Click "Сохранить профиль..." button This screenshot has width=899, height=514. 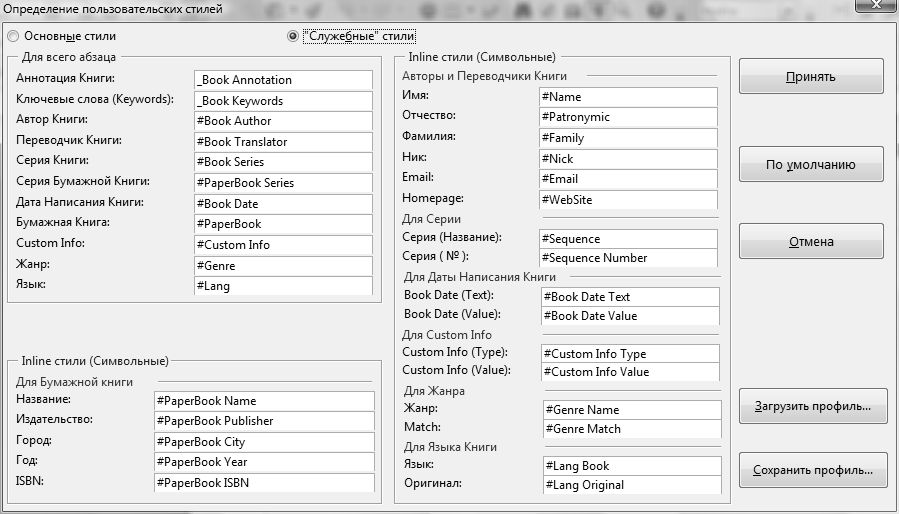click(x=813, y=470)
